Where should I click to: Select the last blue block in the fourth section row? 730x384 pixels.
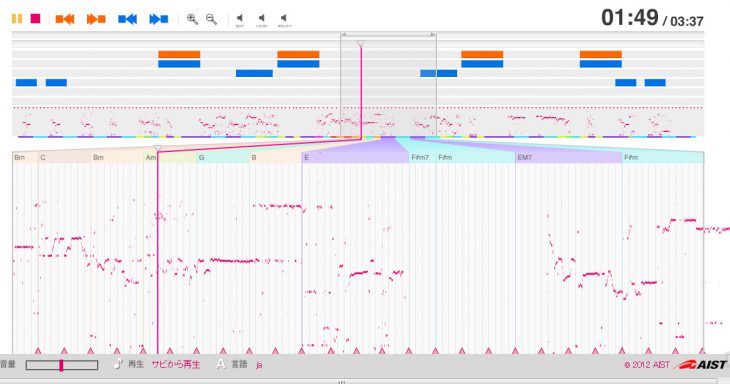(655, 82)
